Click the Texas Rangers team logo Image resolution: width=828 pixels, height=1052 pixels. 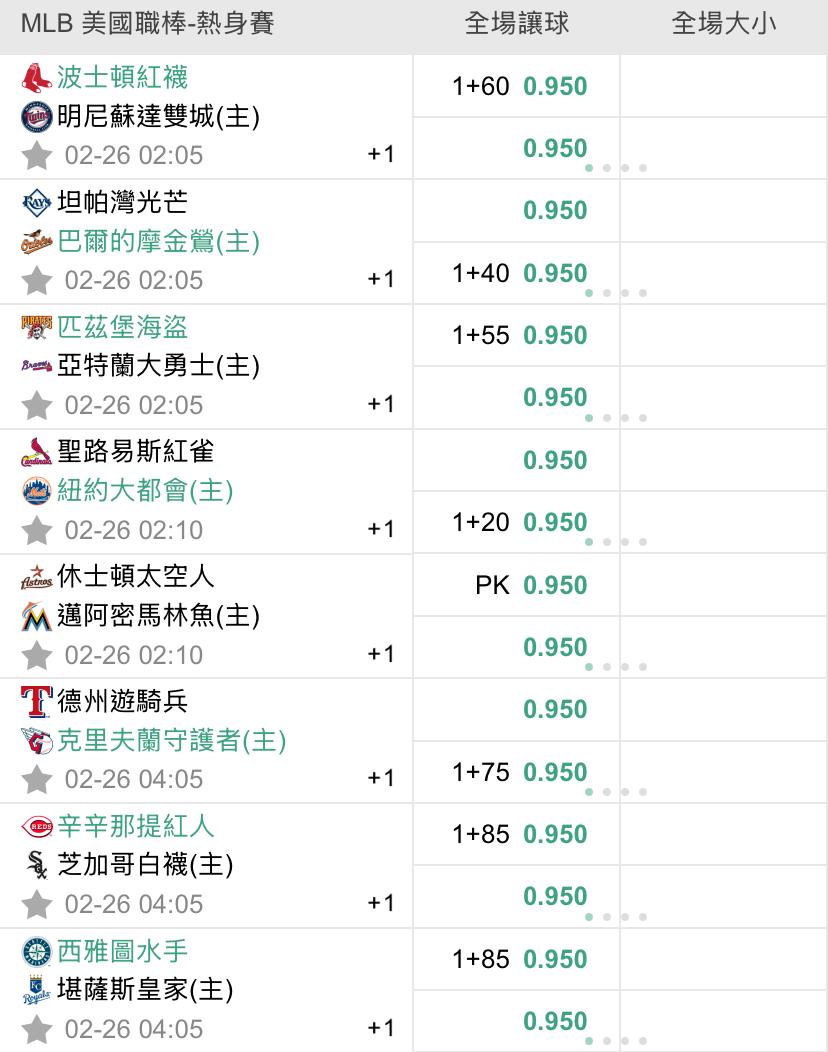point(36,701)
